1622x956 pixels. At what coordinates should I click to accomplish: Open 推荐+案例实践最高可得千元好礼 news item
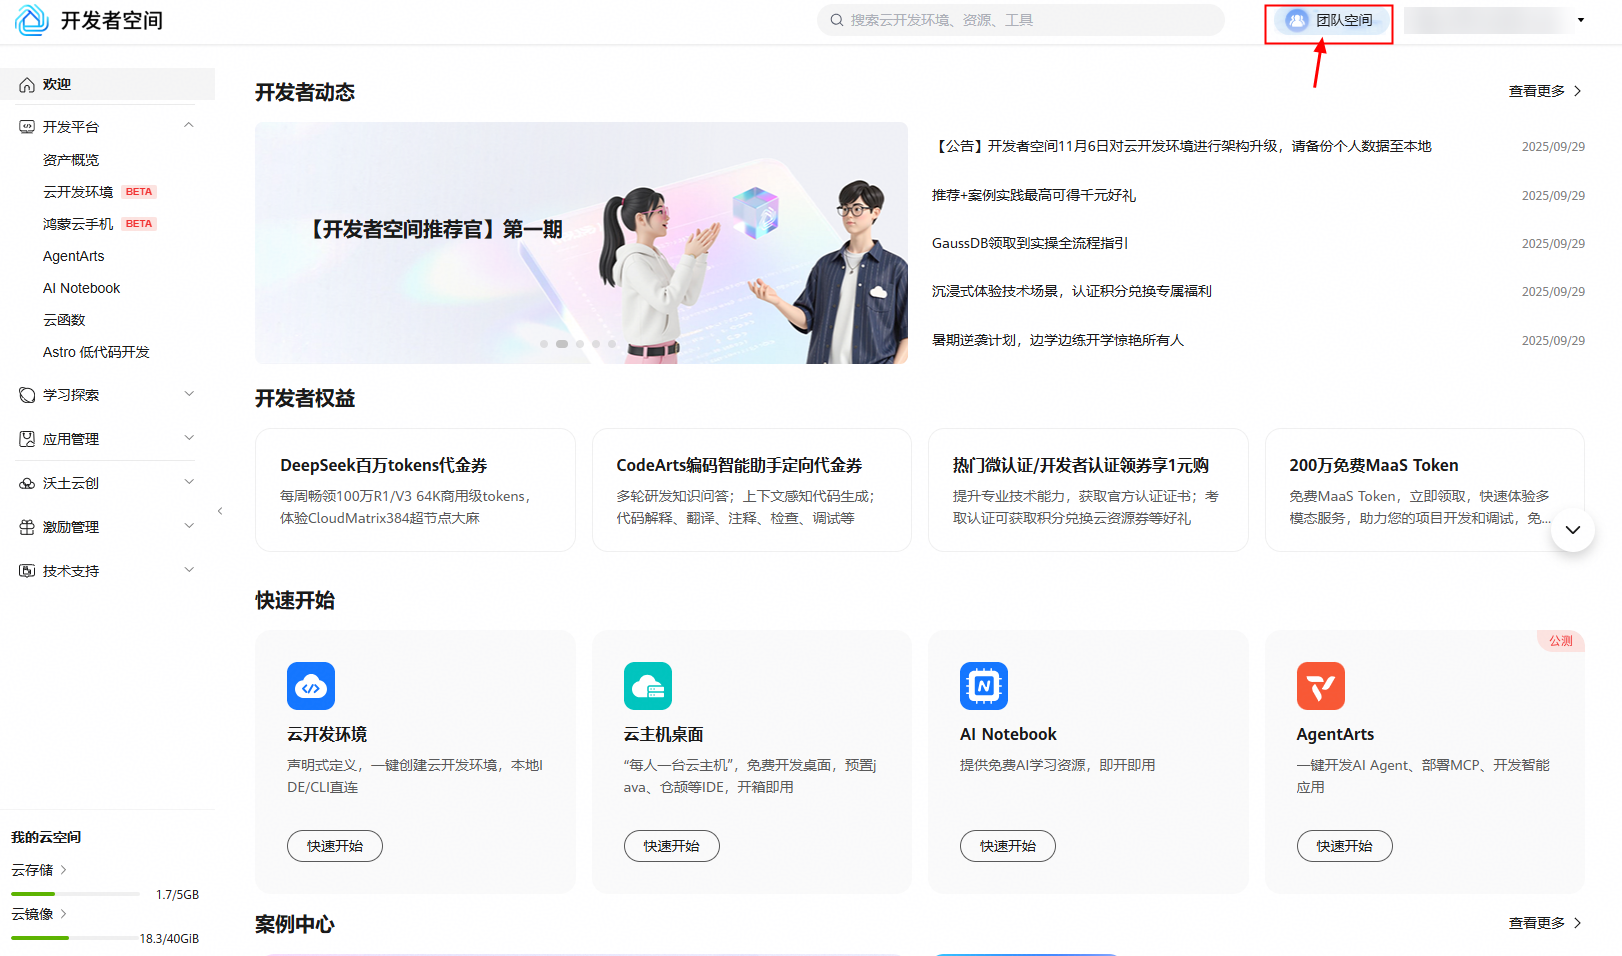point(1034,195)
